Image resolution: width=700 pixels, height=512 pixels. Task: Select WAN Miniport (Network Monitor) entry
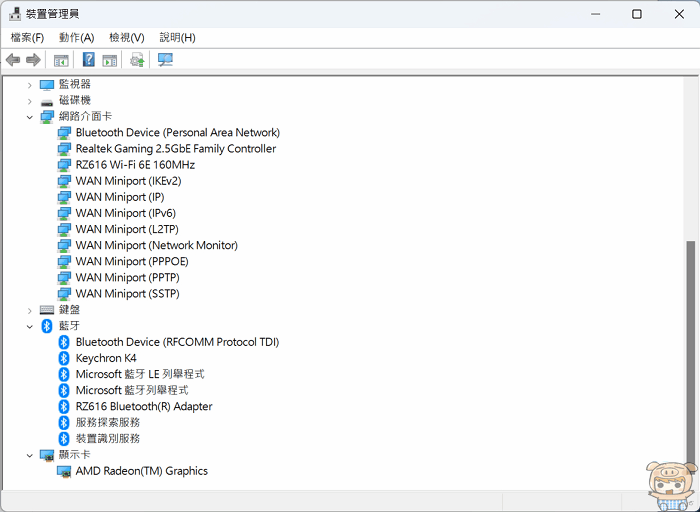click(157, 245)
